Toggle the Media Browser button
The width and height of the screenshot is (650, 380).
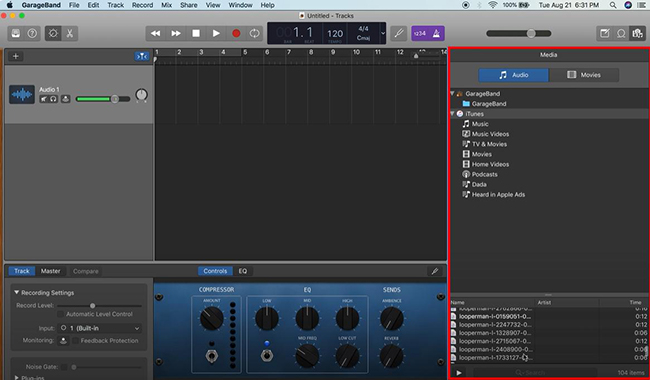point(637,34)
